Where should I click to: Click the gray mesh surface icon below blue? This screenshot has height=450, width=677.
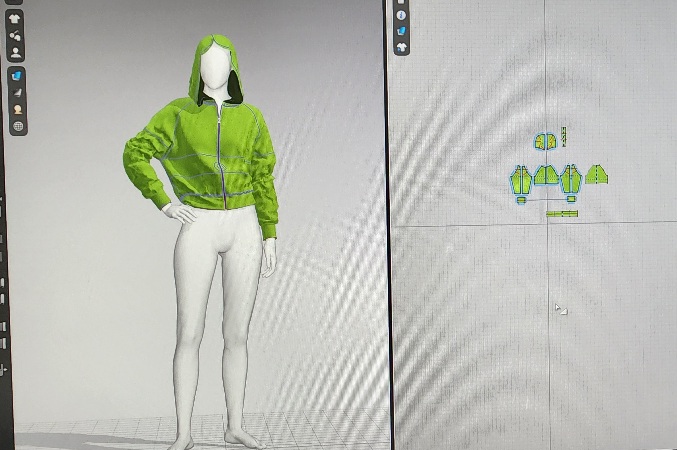click(17, 93)
